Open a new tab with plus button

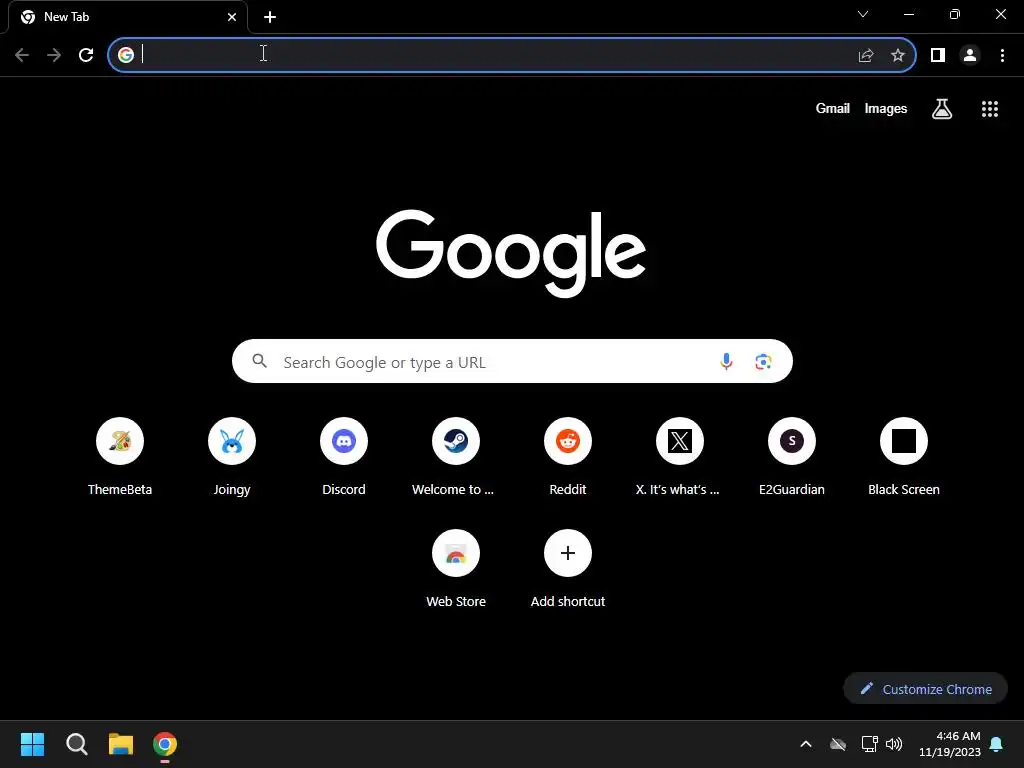[x=270, y=17]
